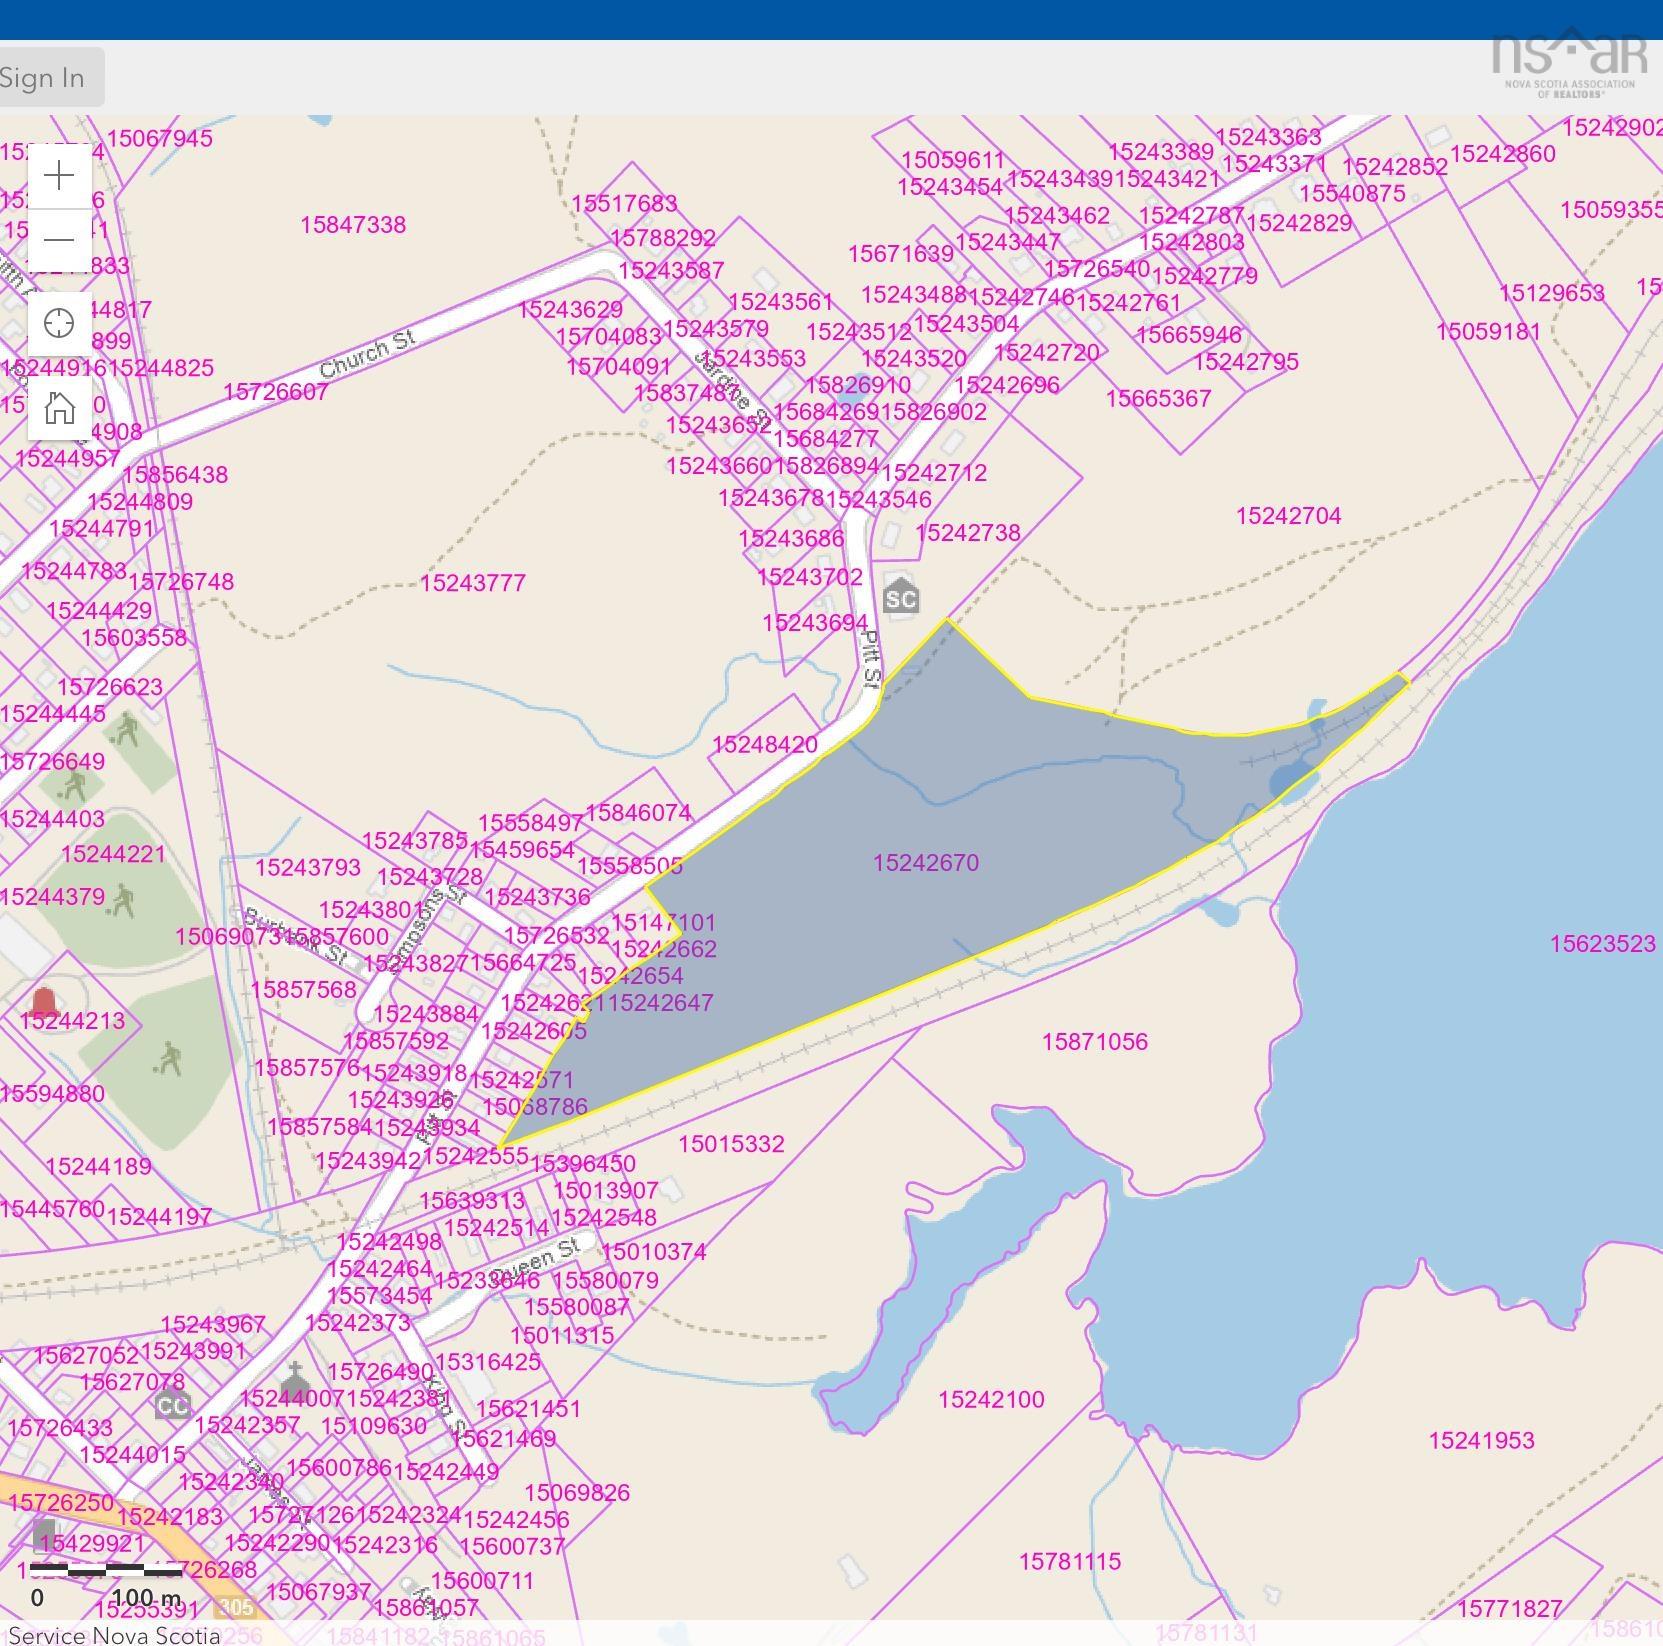Pick parcel 15243777 on the map

coord(472,583)
